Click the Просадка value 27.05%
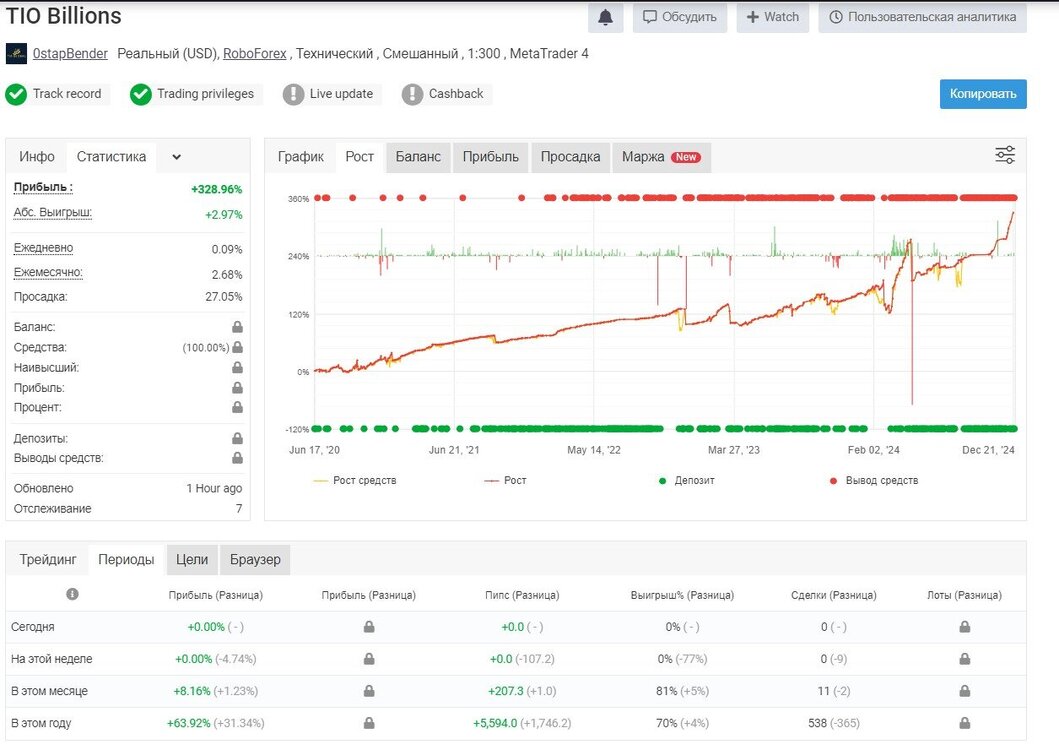This screenshot has width=1059, height=750. point(224,297)
